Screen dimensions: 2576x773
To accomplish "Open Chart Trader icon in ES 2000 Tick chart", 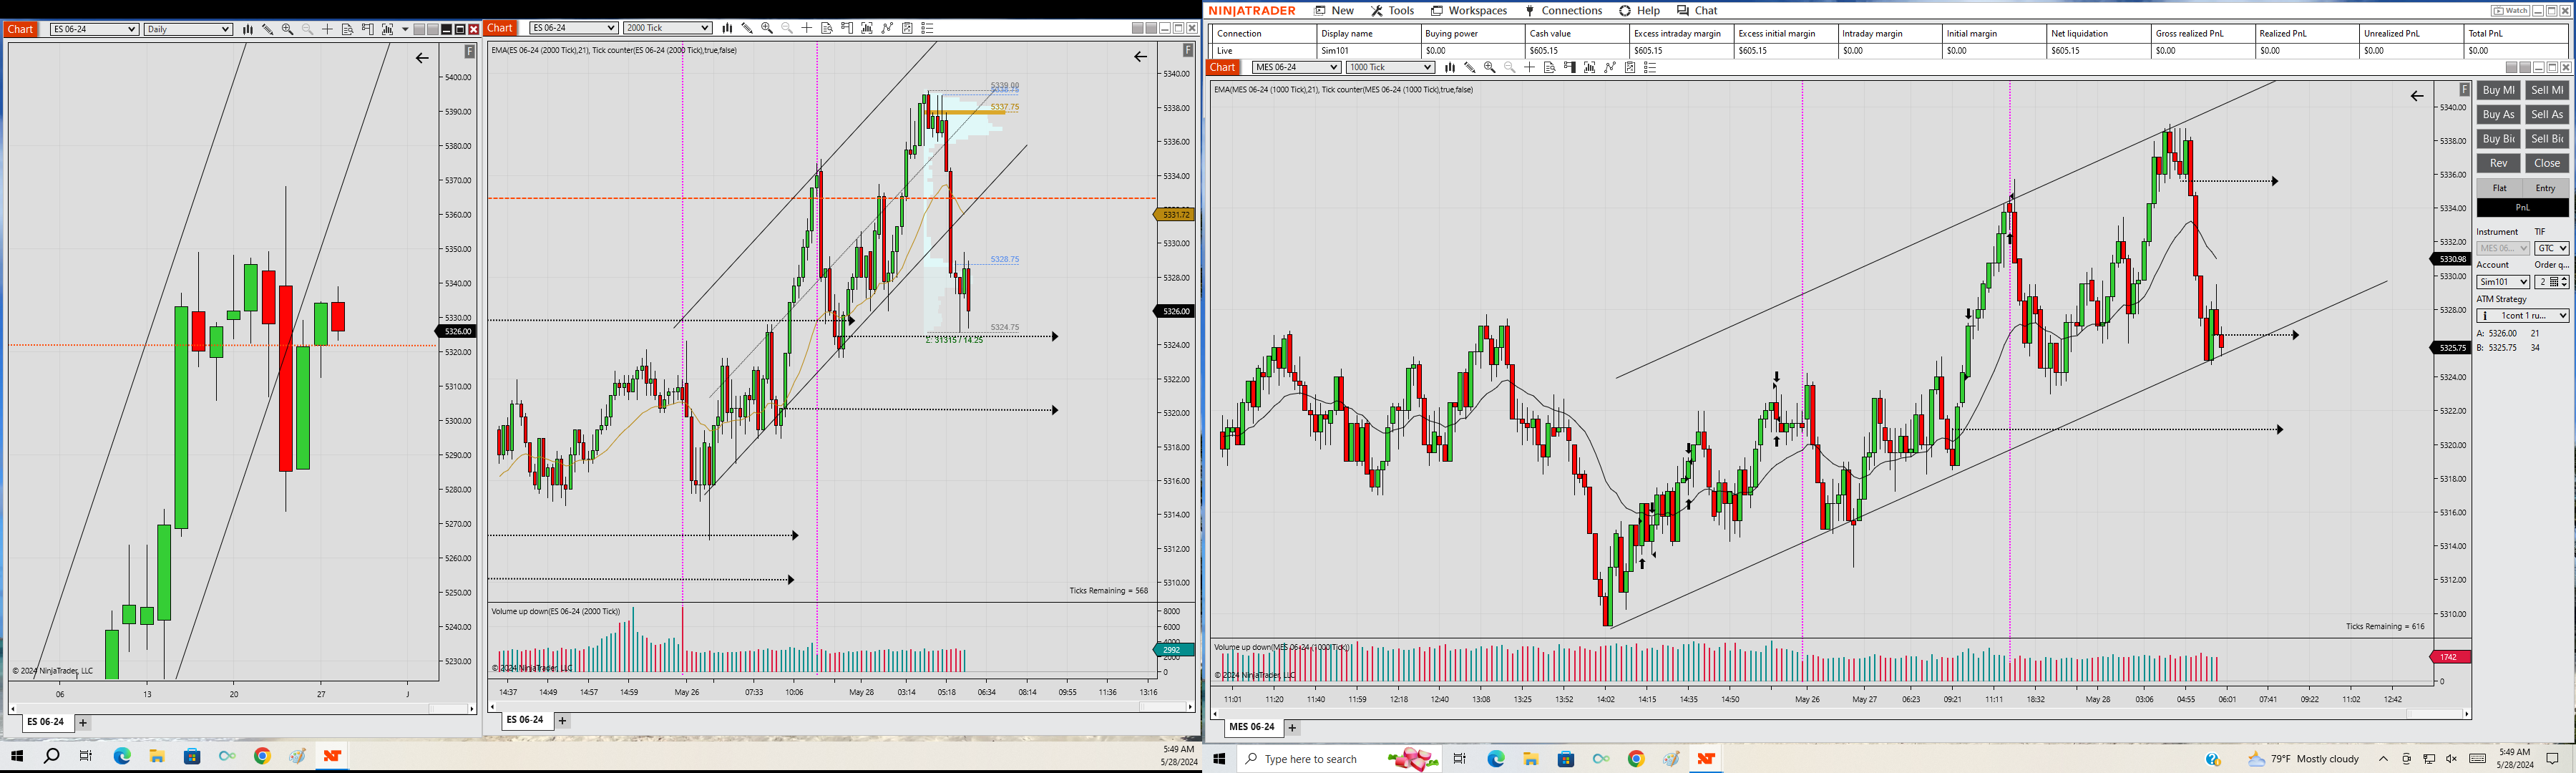I will pos(847,28).
